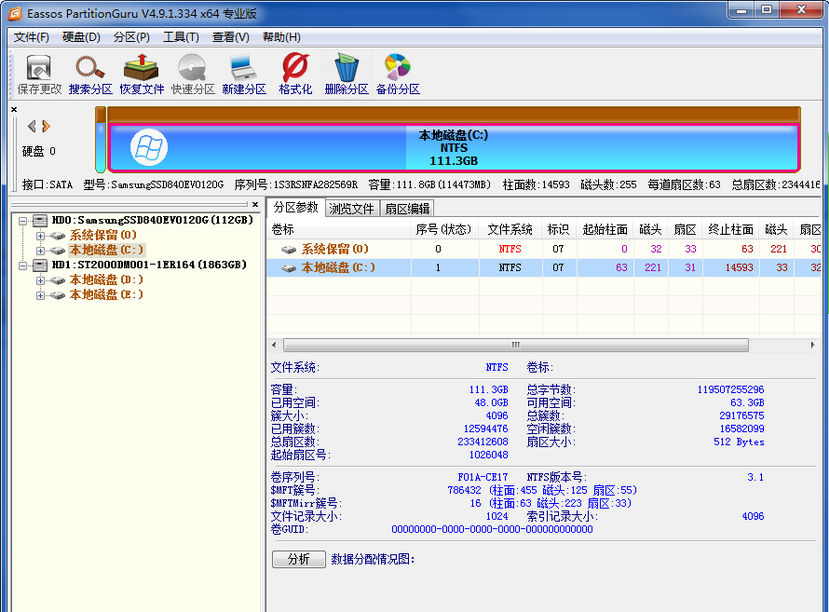Collapse the HD0 Samsung SSD tree node
Screen dimensions: 829x612
tap(22, 220)
